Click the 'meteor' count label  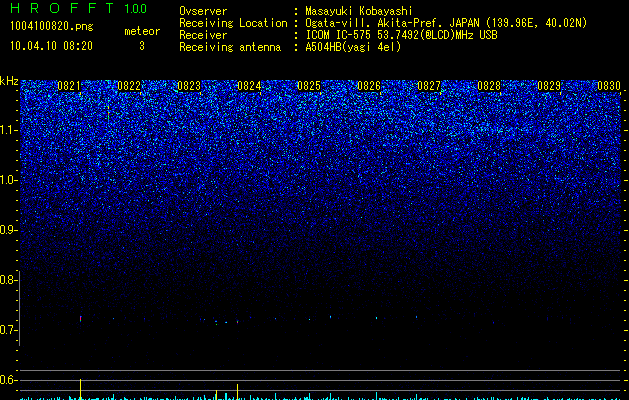pos(142,31)
